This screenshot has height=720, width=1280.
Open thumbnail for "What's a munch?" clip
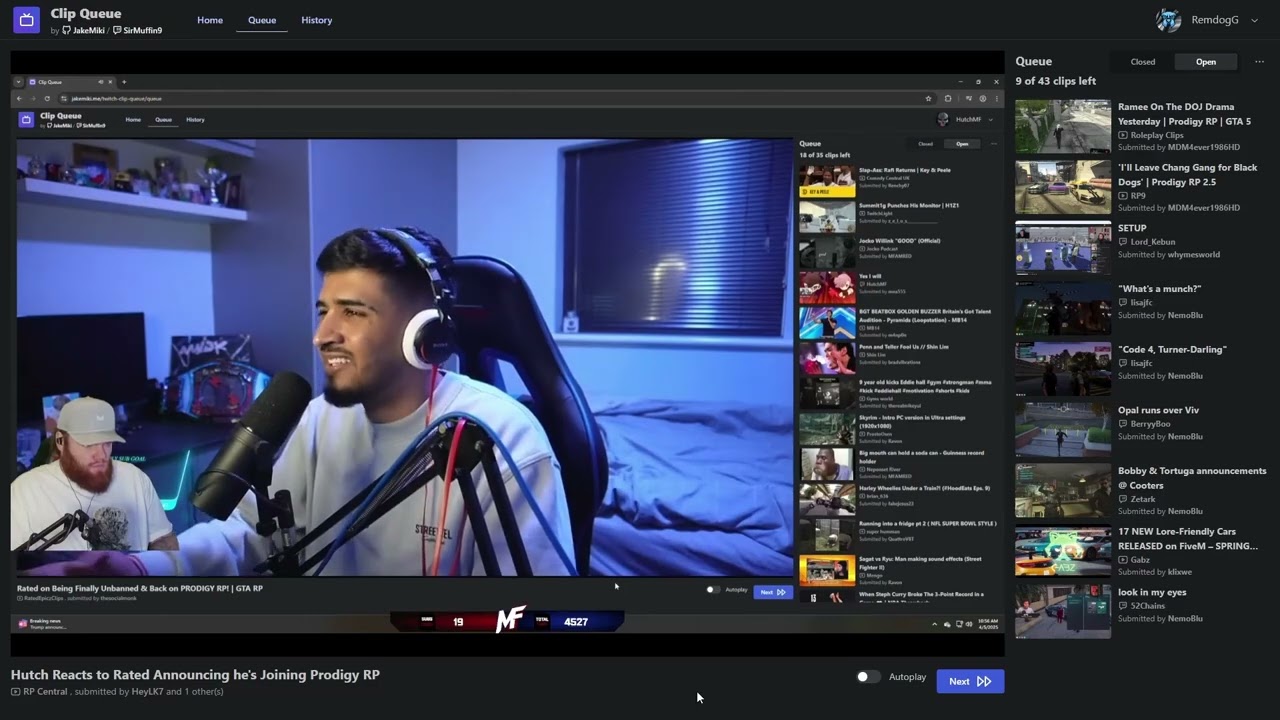click(1063, 308)
